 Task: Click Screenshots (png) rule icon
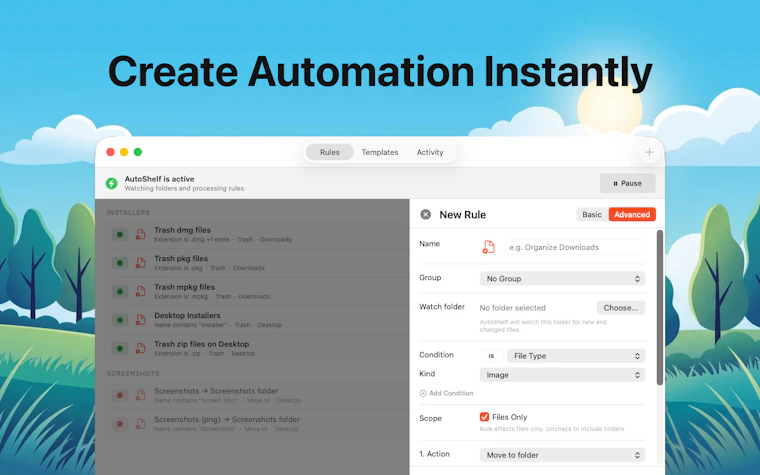[x=140, y=424]
